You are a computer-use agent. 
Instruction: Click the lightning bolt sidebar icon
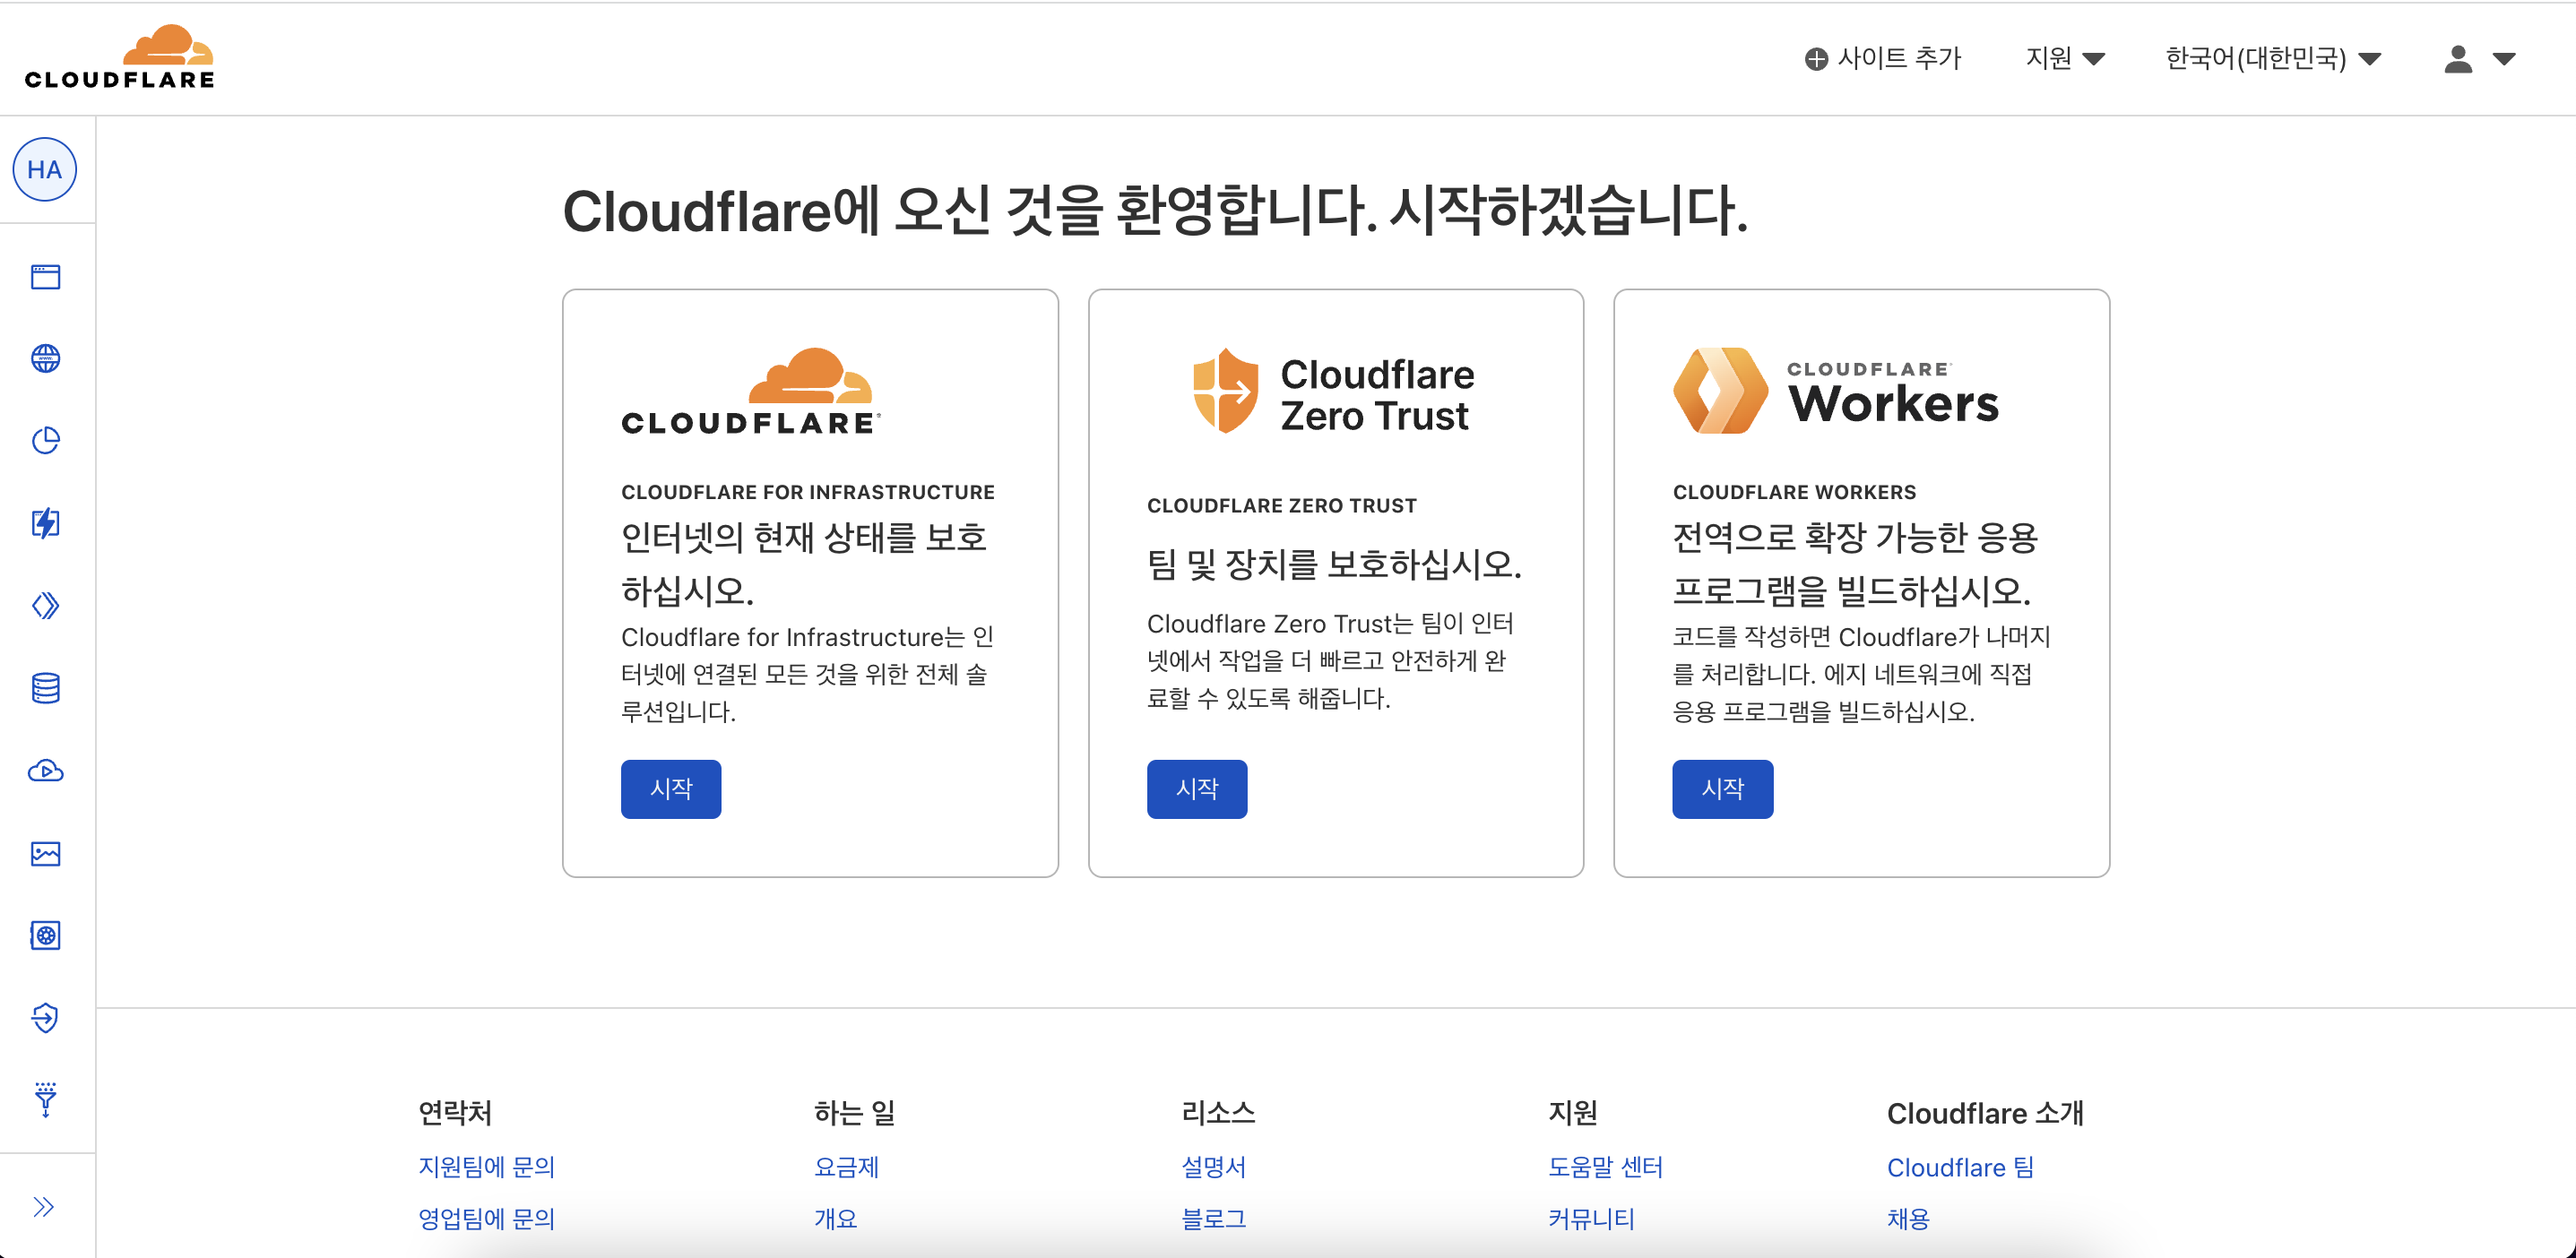pos(45,523)
